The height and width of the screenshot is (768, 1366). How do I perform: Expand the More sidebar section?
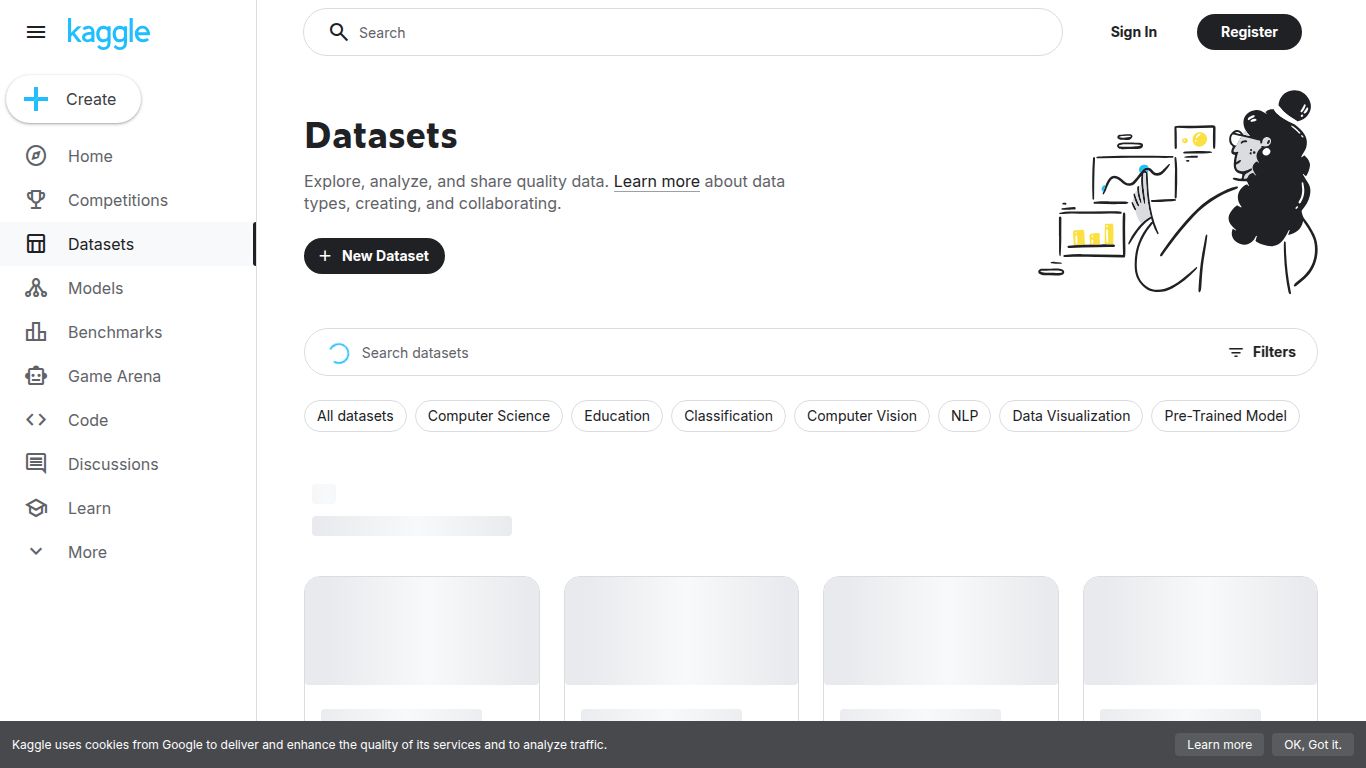35,552
